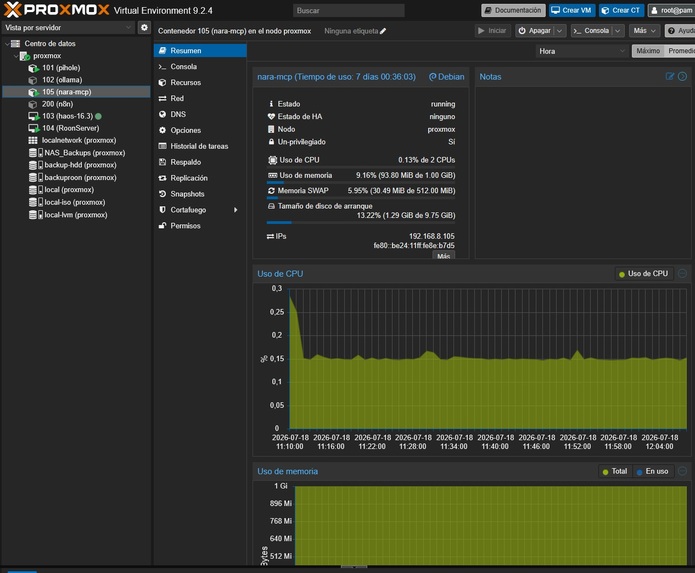This screenshot has height=573, width=695.
Task: Select local-lvm storage
Action: tap(75, 215)
